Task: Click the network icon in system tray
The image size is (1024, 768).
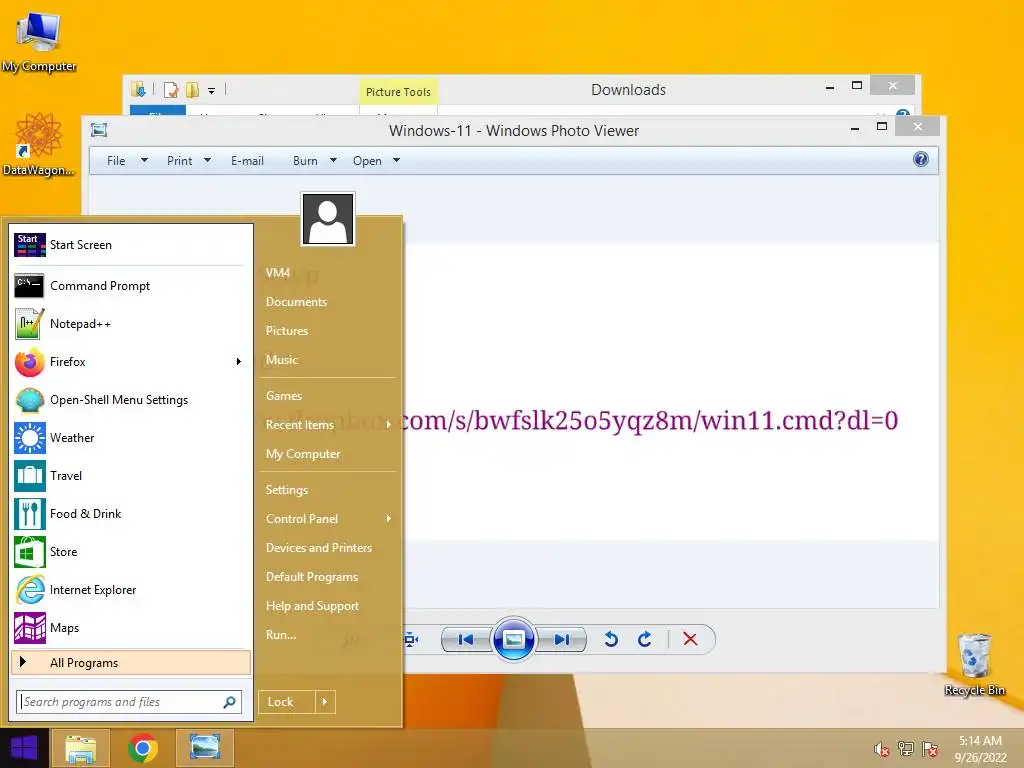Action: click(906, 749)
